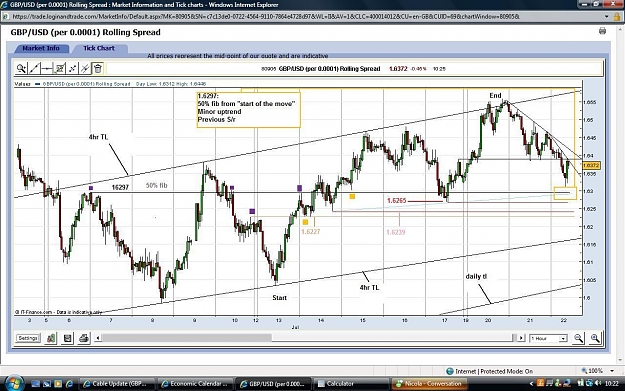Zoom out chart with minus magnifier
The height and width of the screenshot is (391, 625).
(578, 338)
